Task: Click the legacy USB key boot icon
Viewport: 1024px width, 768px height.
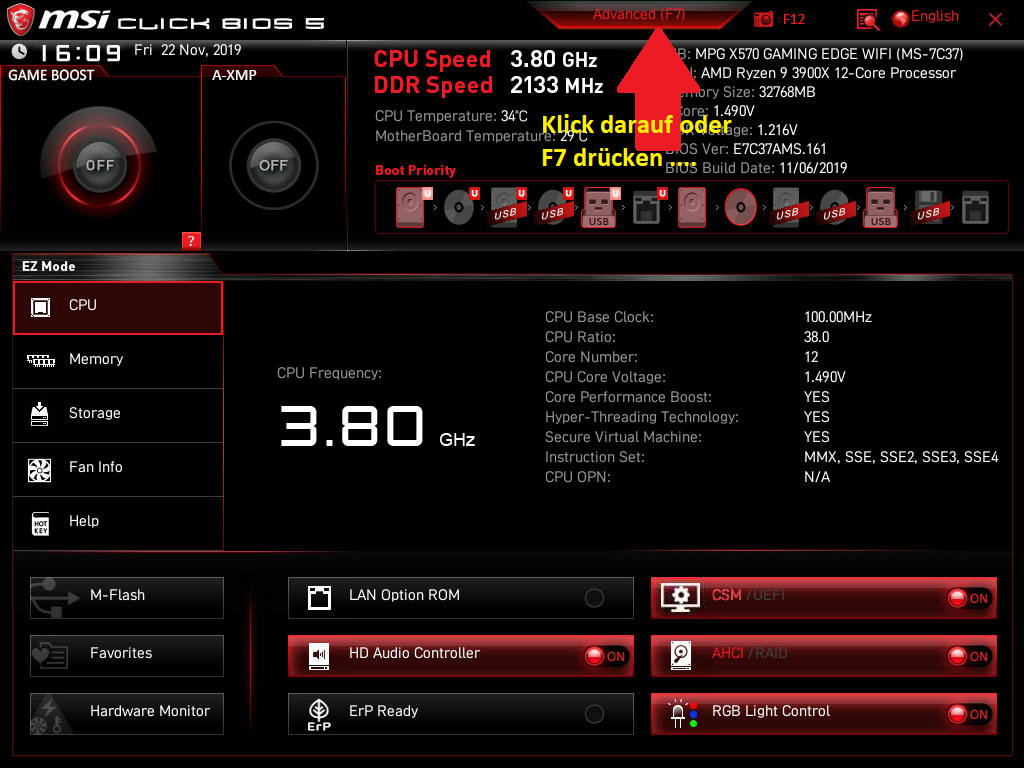Action: (x=881, y=207)
